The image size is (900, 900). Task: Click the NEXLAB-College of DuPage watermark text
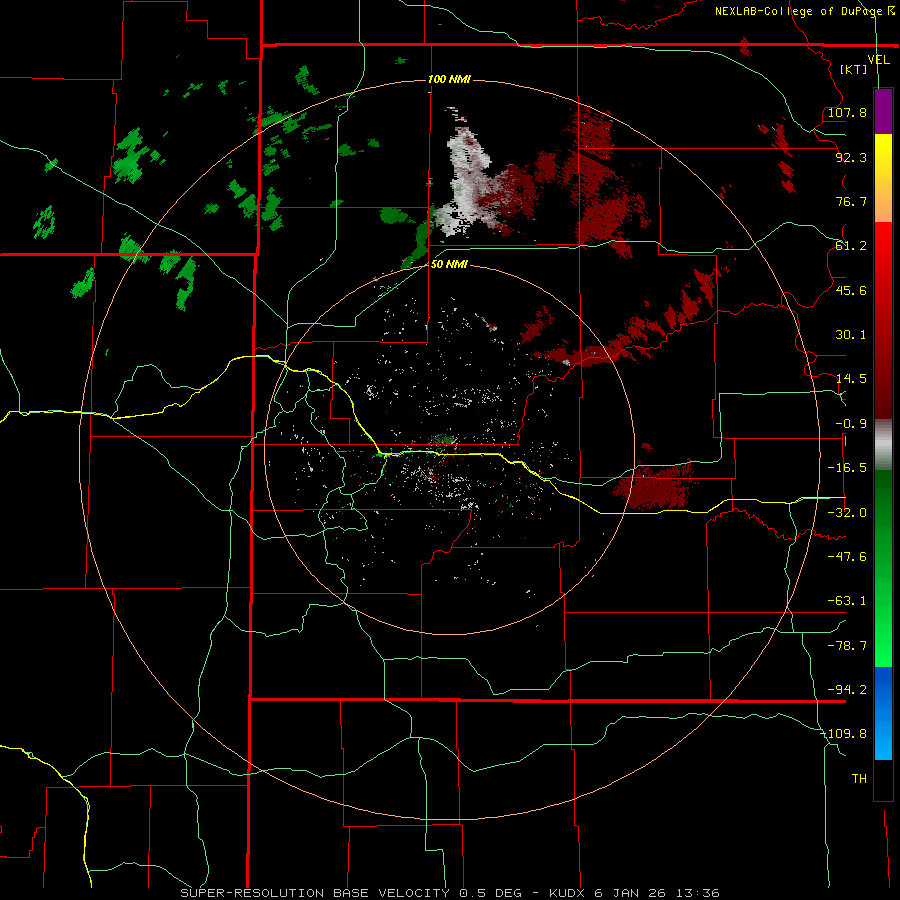click(x=805, y=11)
